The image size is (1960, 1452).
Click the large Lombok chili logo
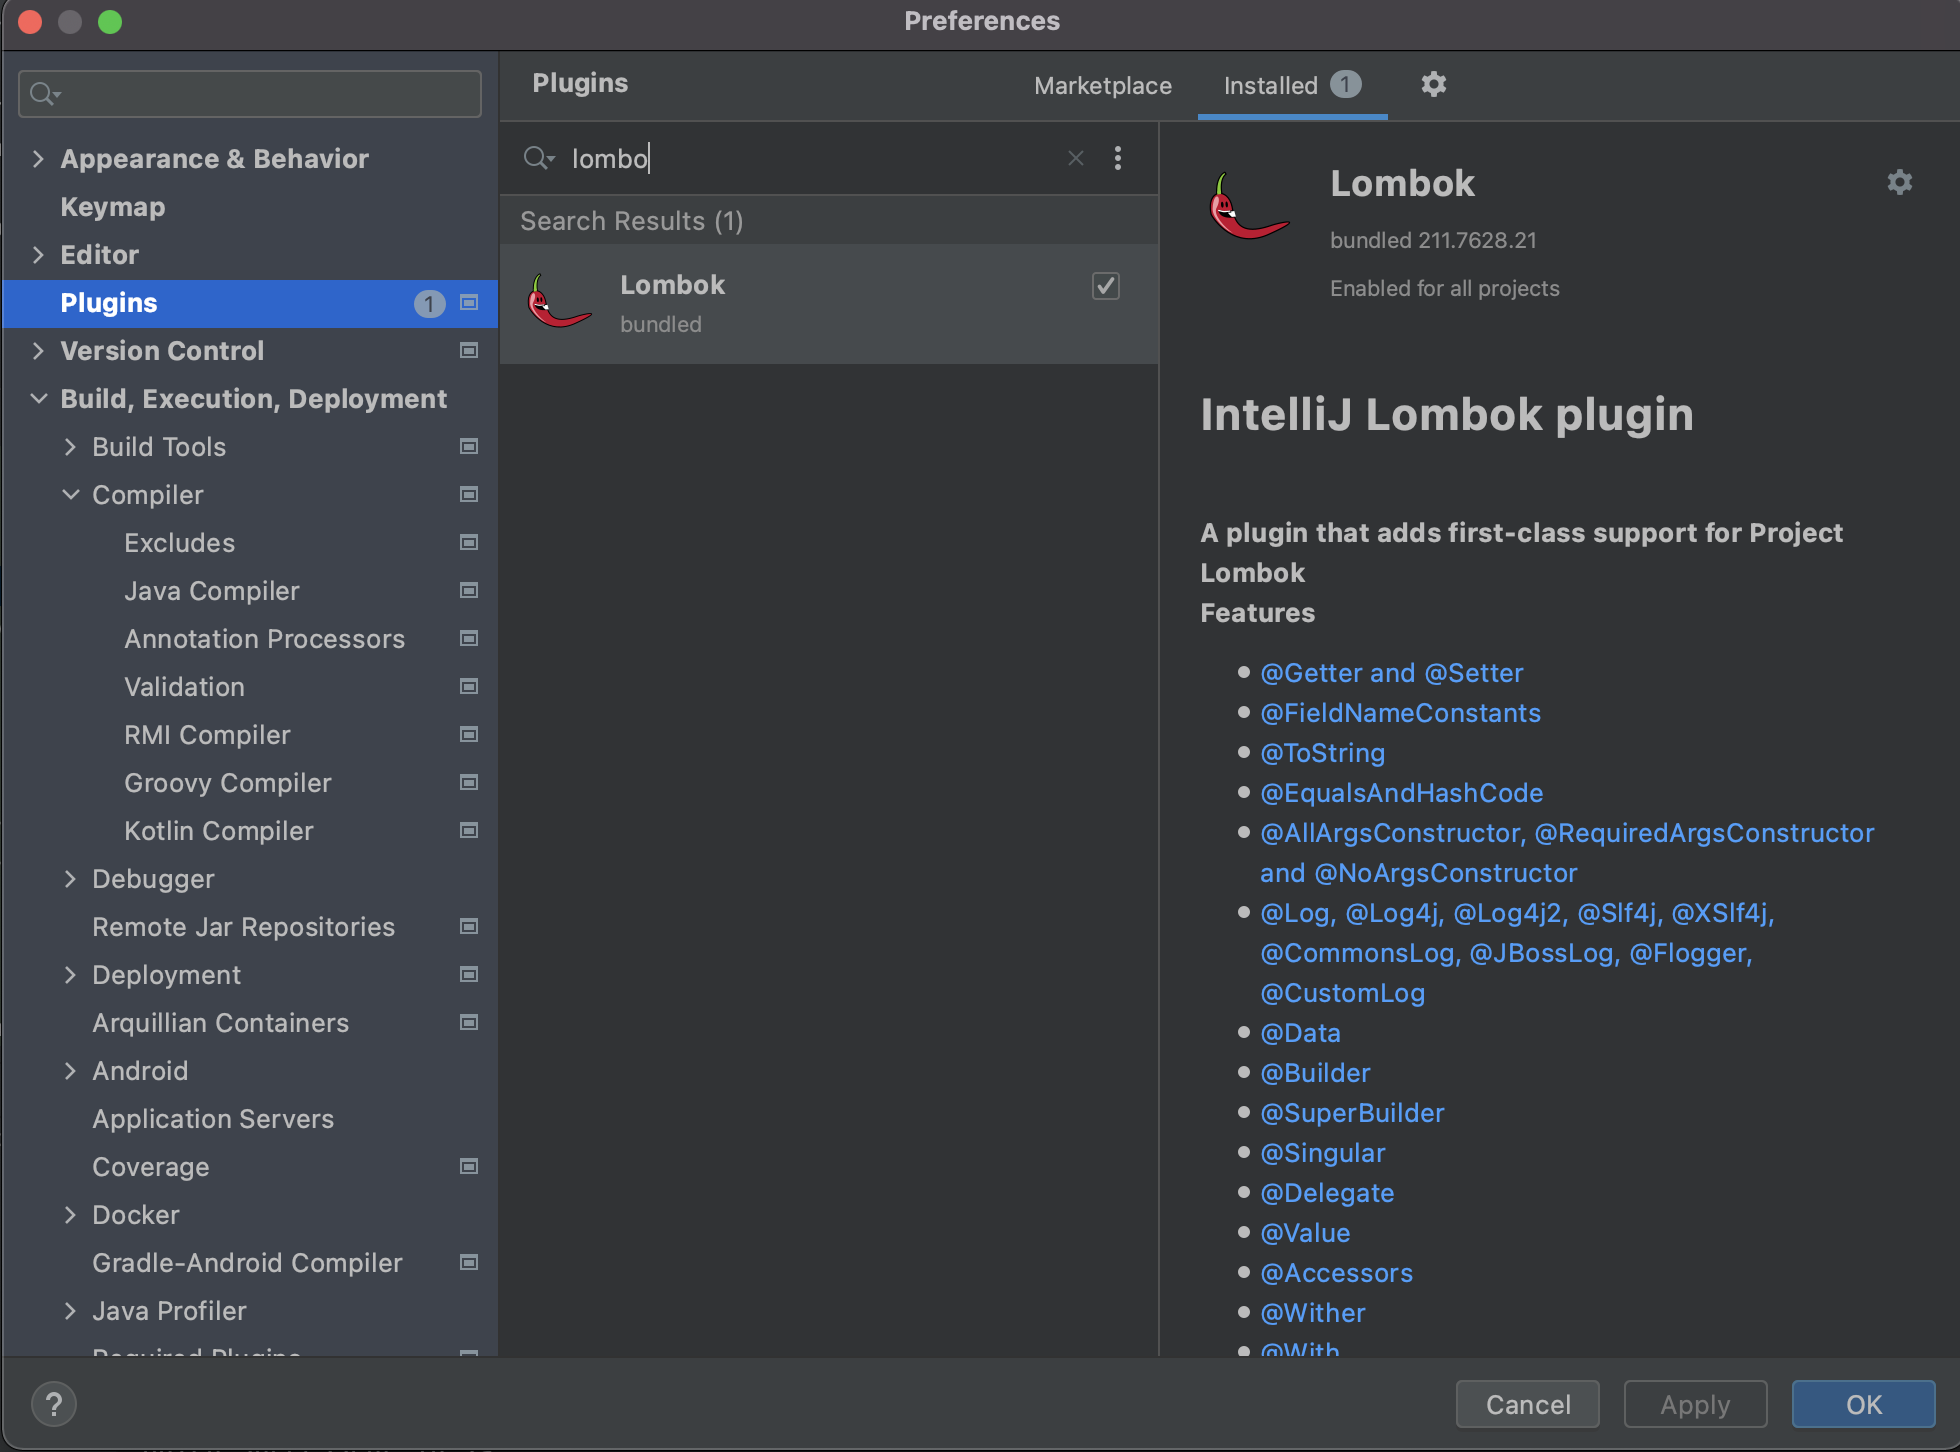[1248, 206]
